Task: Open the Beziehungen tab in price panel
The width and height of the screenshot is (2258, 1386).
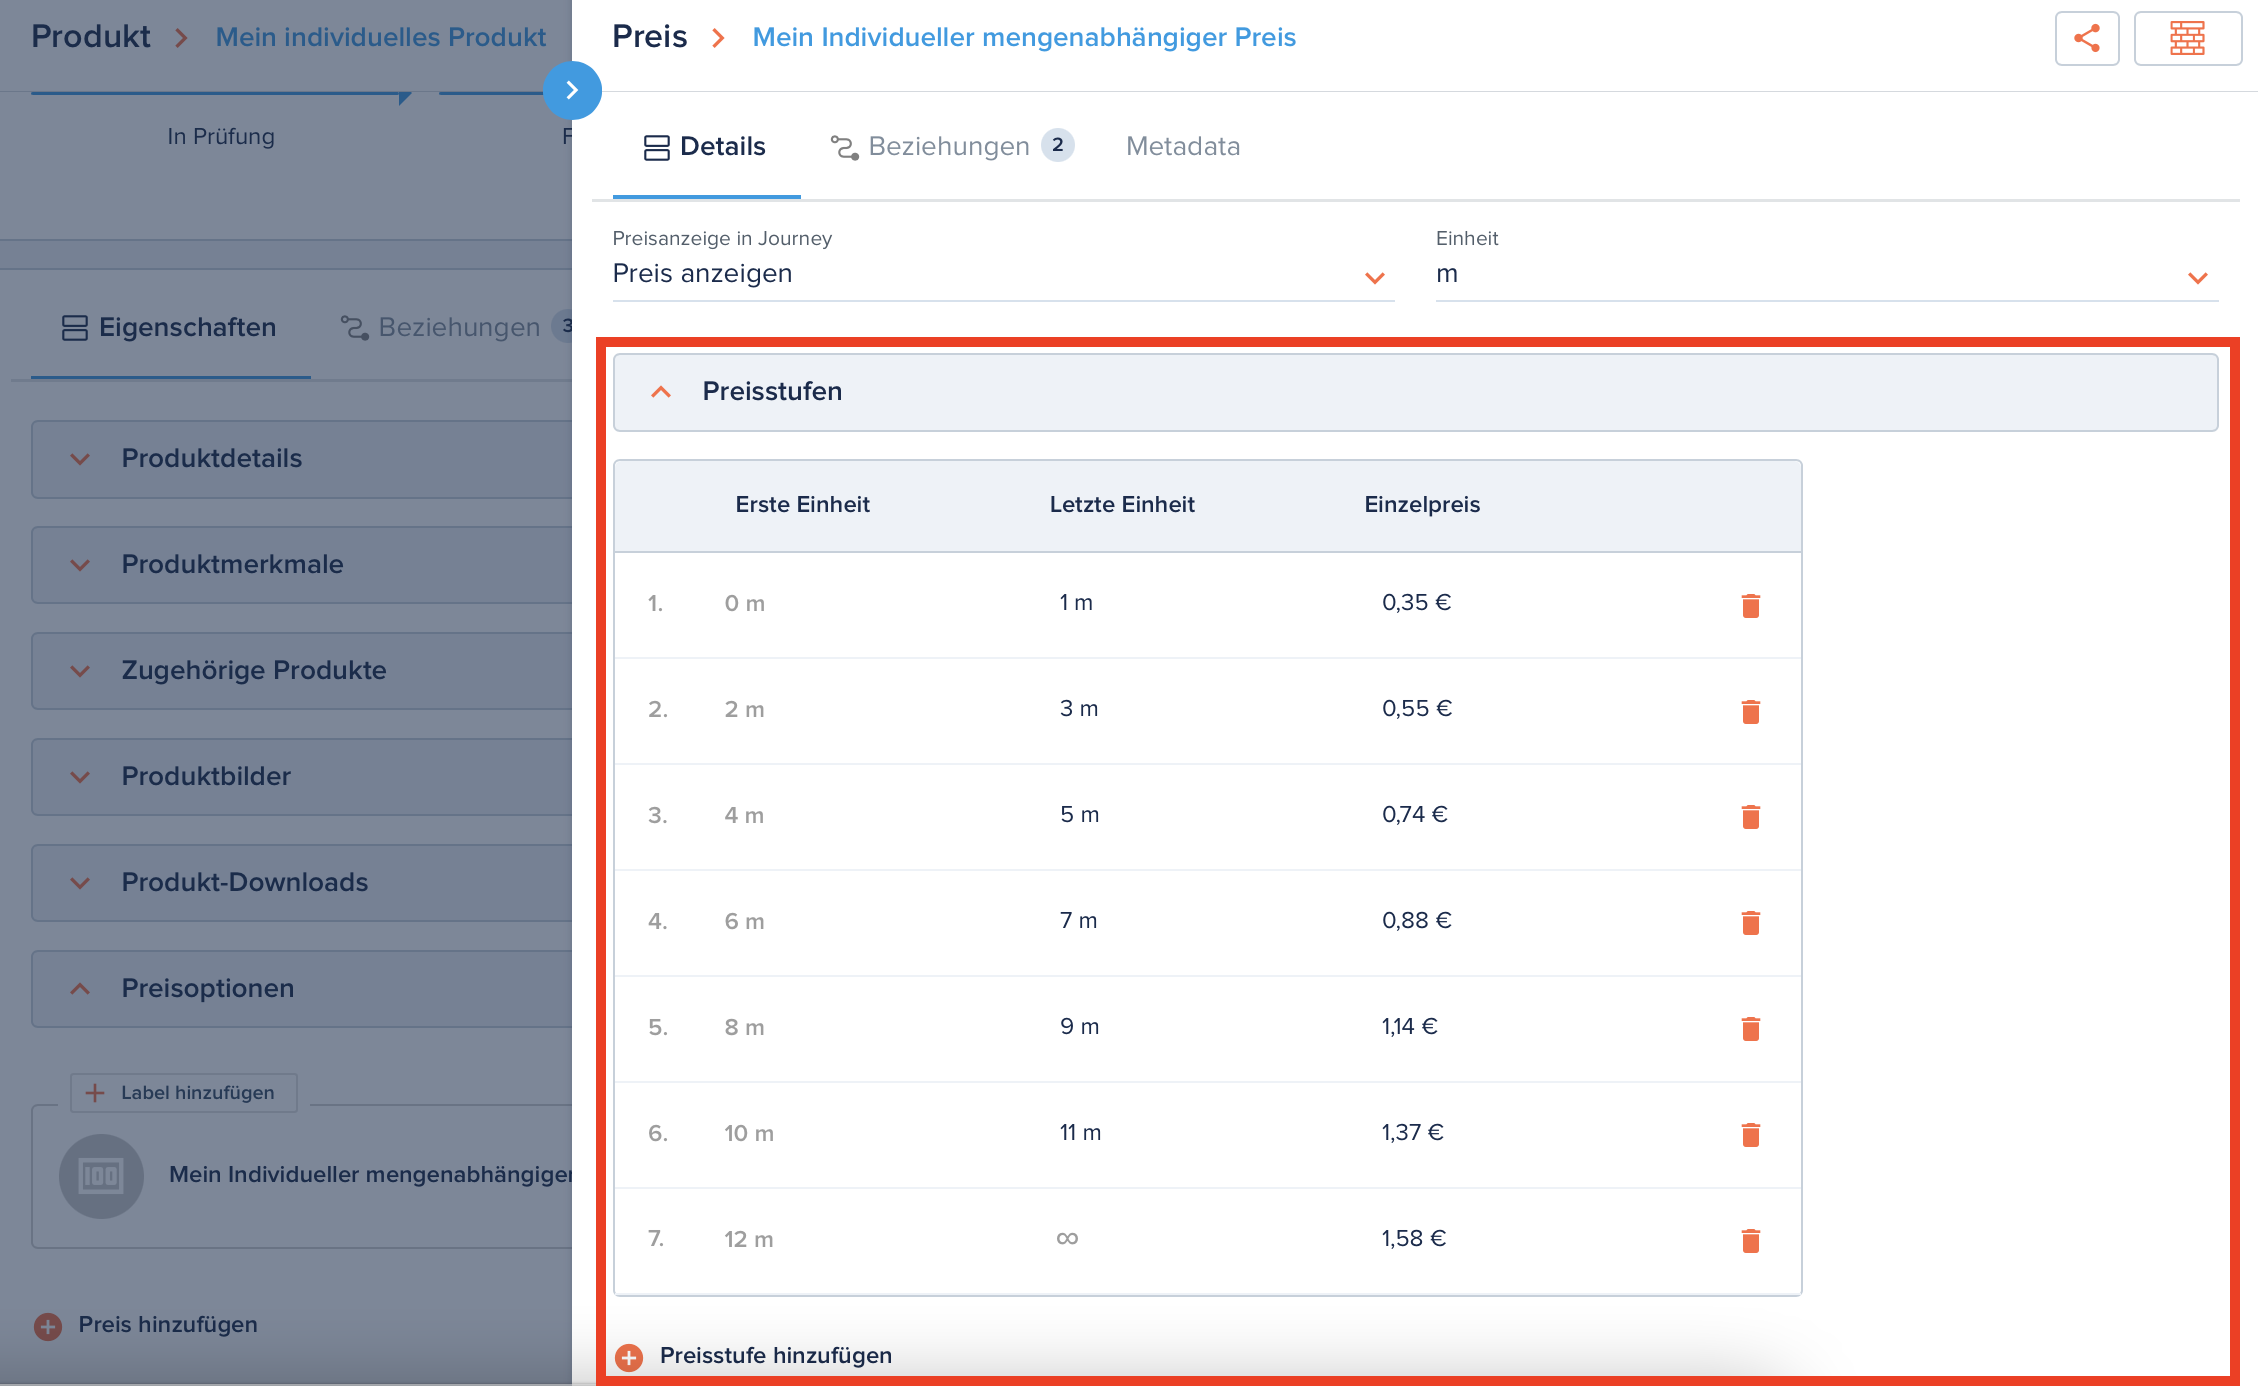Action: [952, 147]
